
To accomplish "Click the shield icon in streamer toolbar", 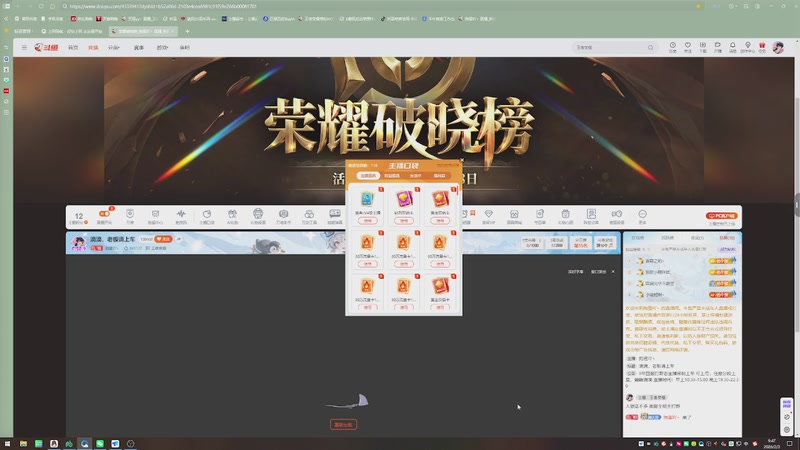I will tap(130, 216).
